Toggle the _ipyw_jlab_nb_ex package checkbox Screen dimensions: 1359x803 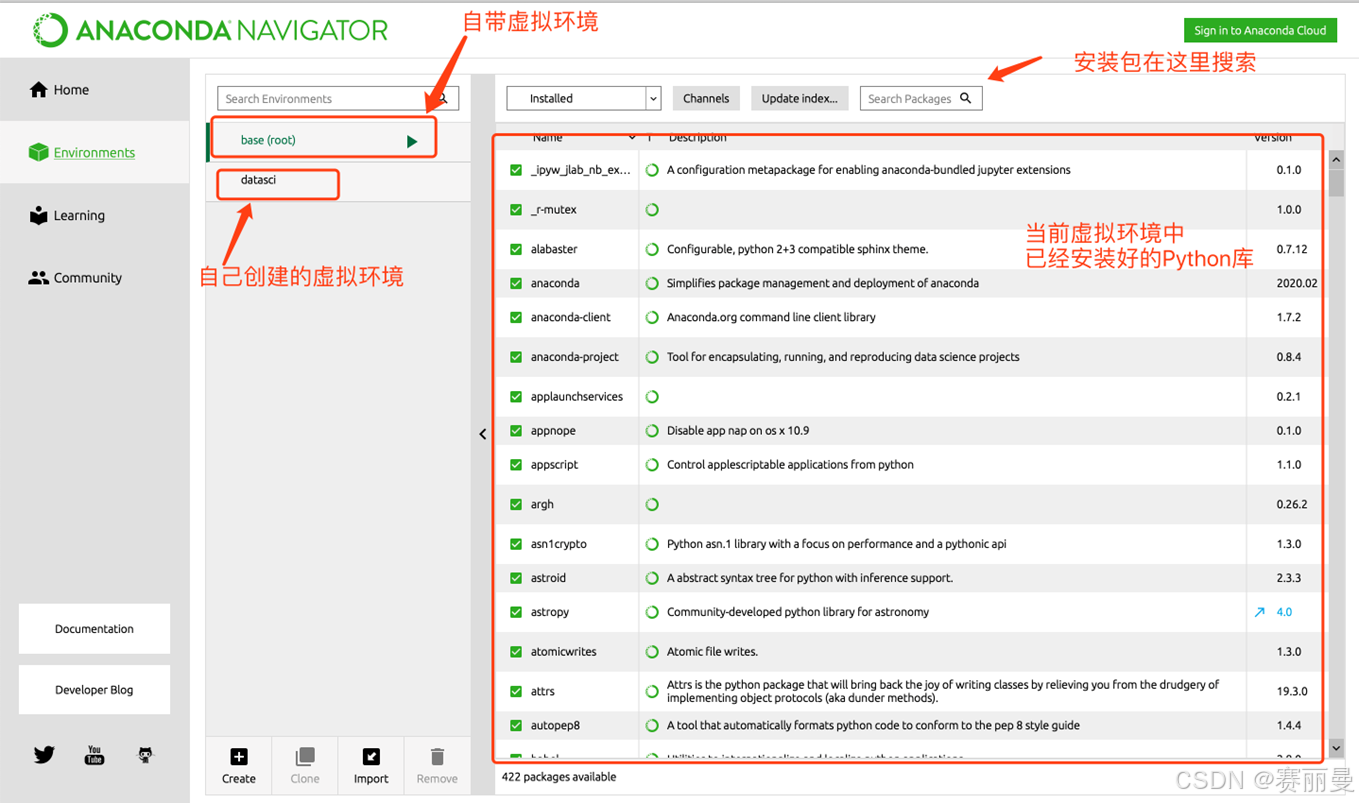pyautogui.click(x=516, y=170)
